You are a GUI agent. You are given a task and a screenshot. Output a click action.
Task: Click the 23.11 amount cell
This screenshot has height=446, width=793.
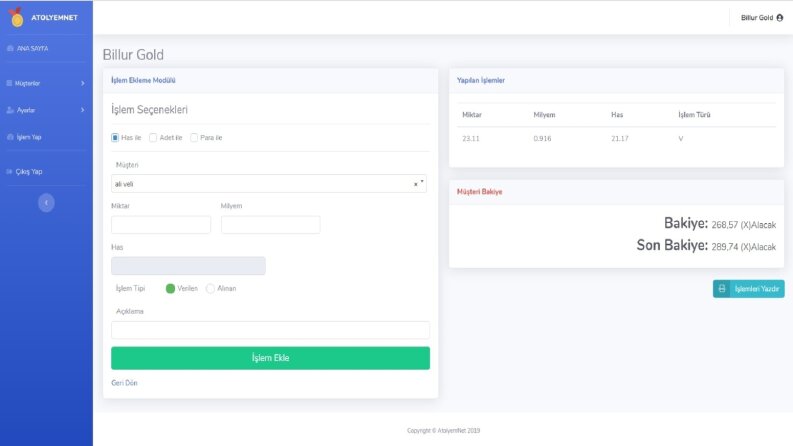471,139
